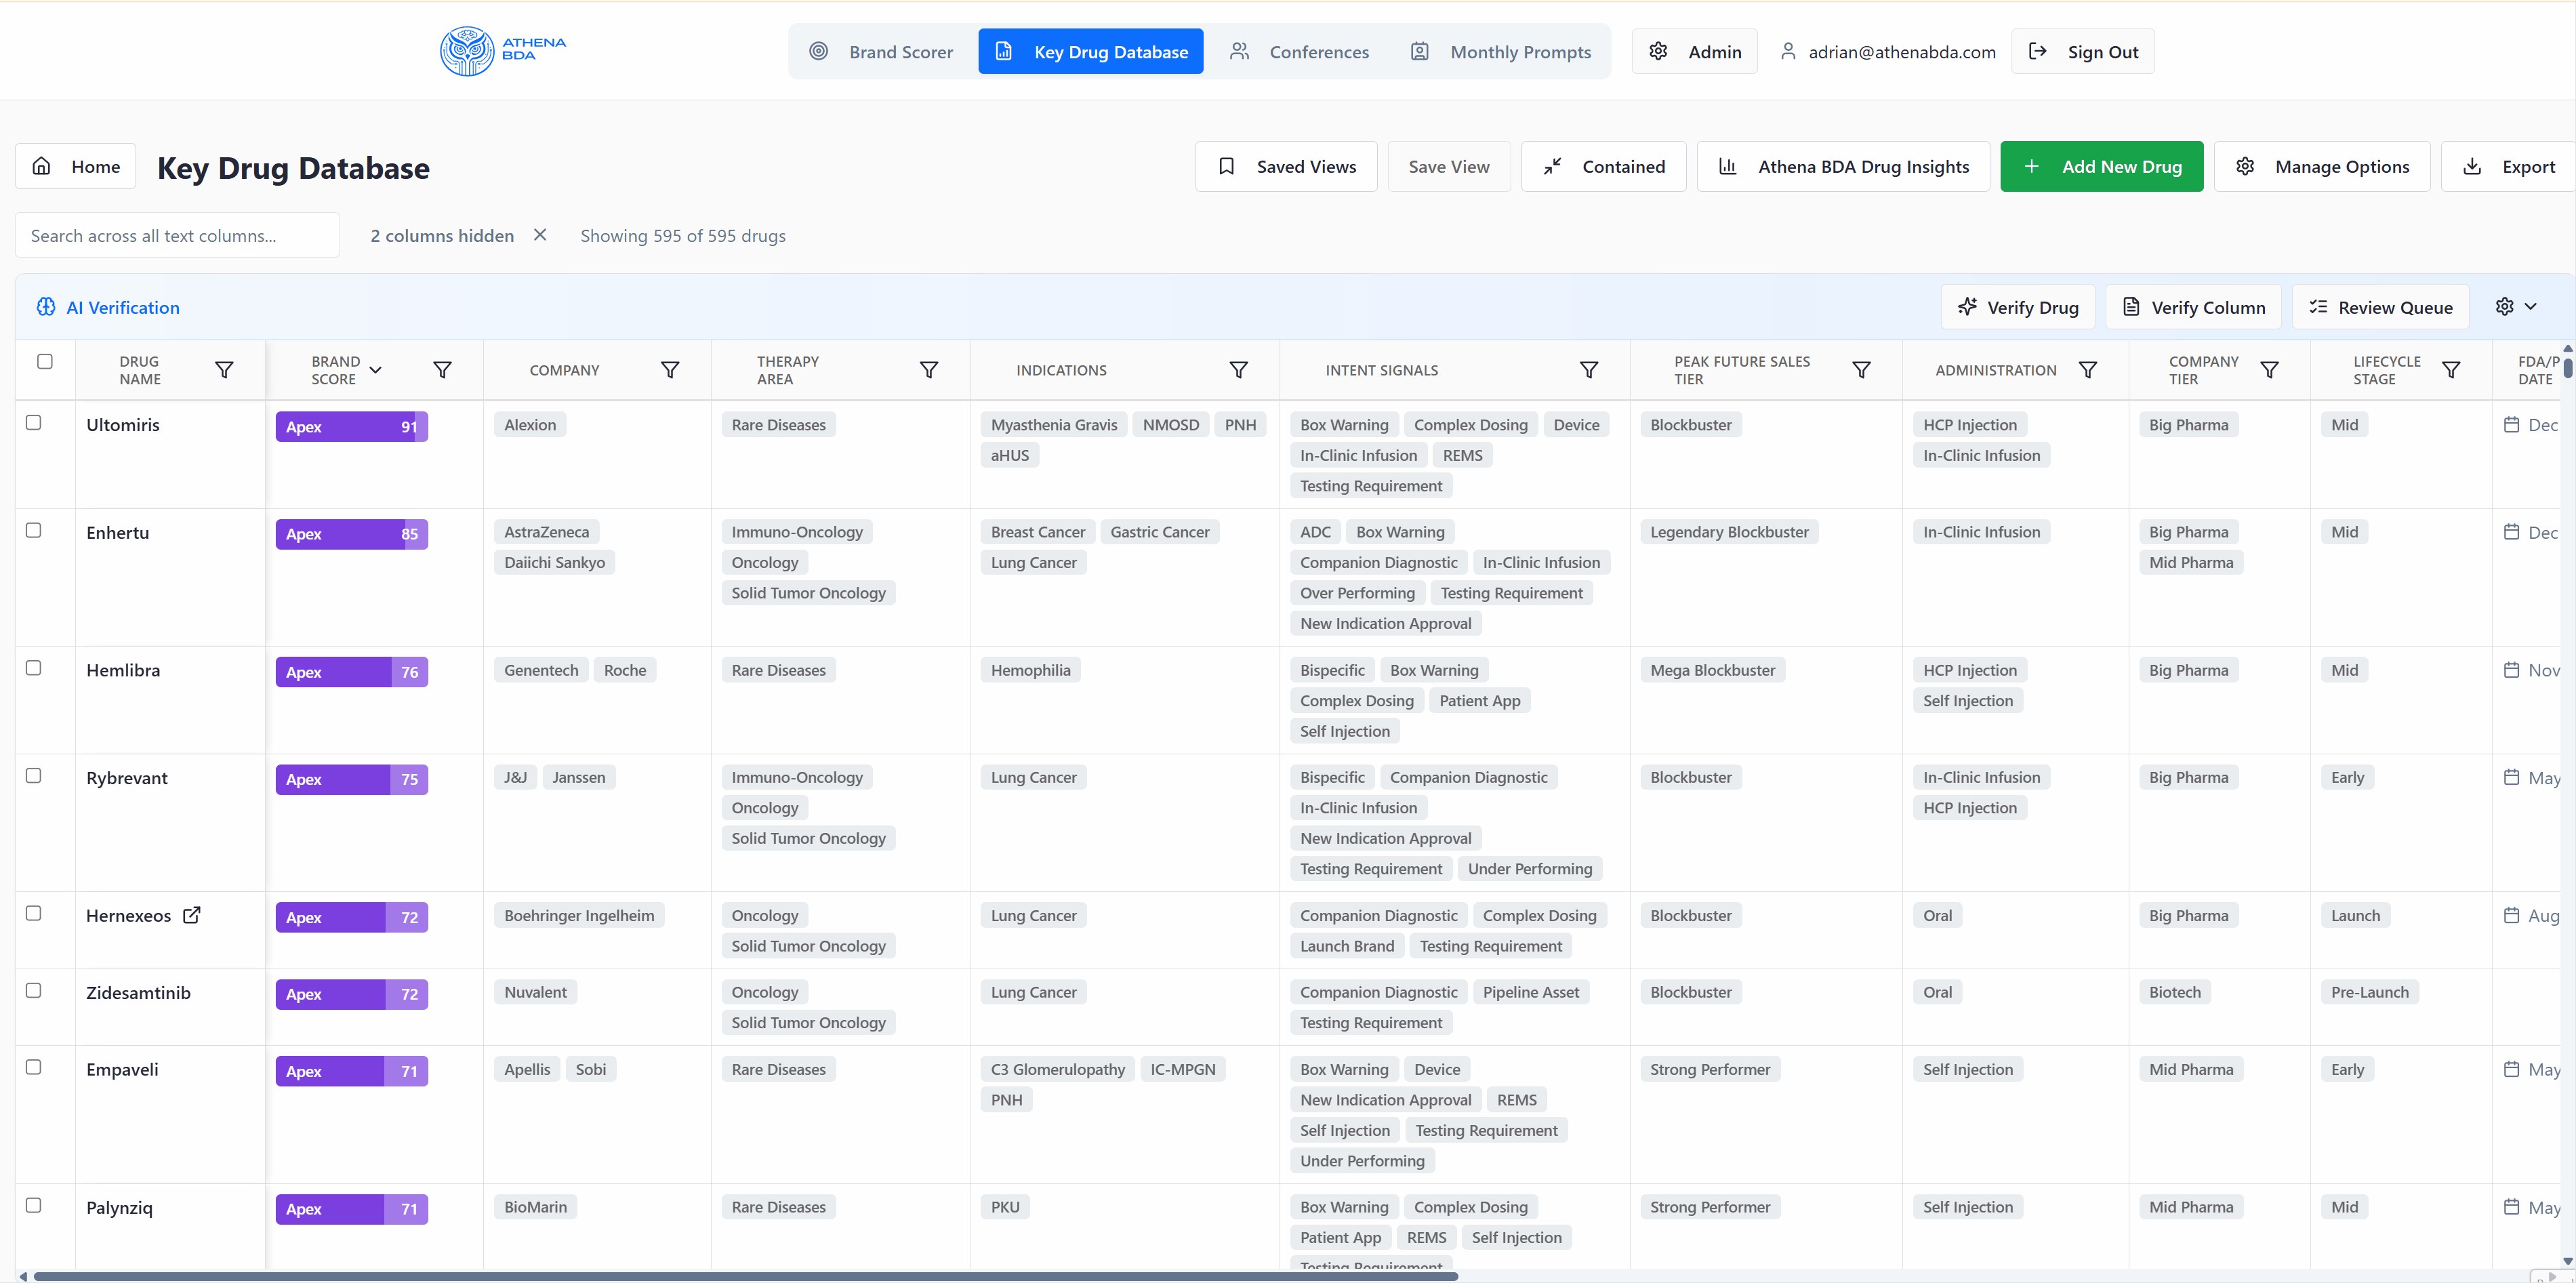Toggle Brand Score sort chevron
Viewport: 2576px width, 1283px height.
376,370
